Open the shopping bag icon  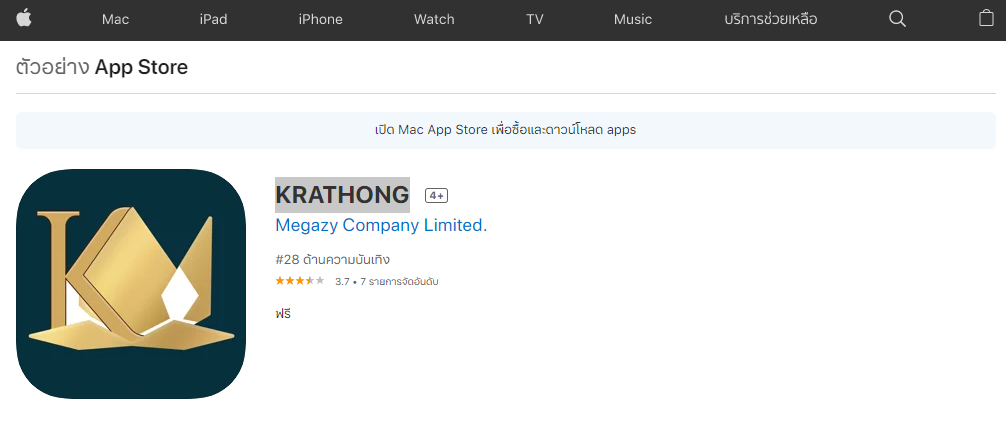coord(985,19)
